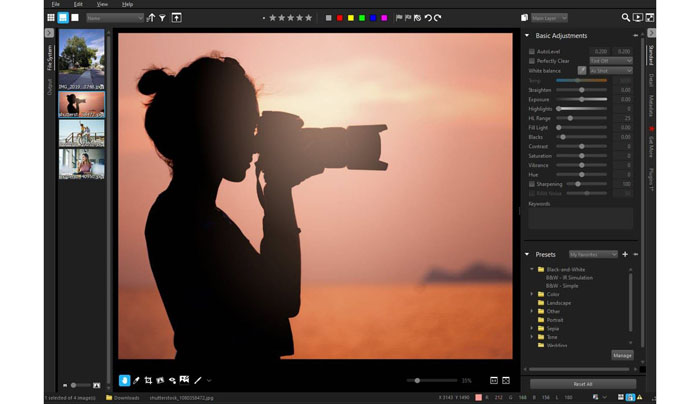Toggle the Perfectly Clear checkbox
700x404 pixels.
pos(531,60)
